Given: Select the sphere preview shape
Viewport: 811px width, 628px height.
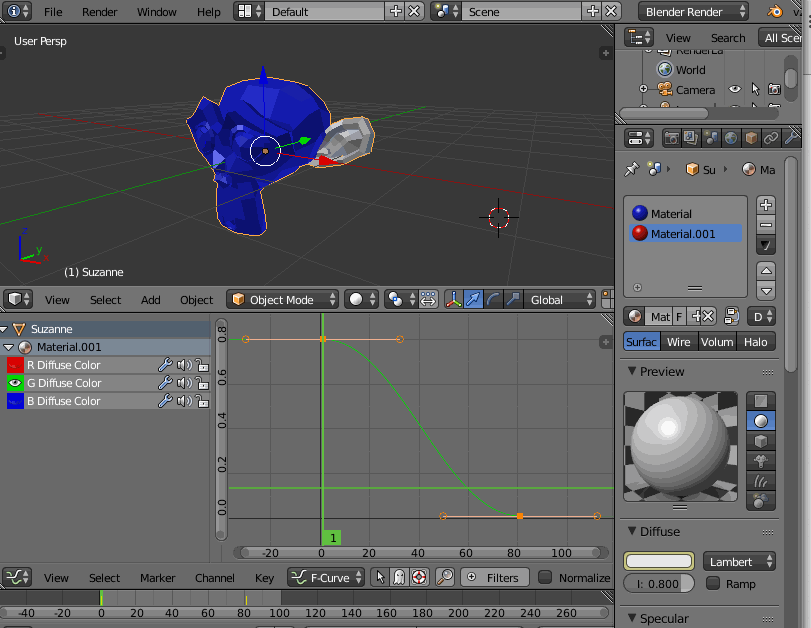Looking at the screenshot, I should (761, 421).
